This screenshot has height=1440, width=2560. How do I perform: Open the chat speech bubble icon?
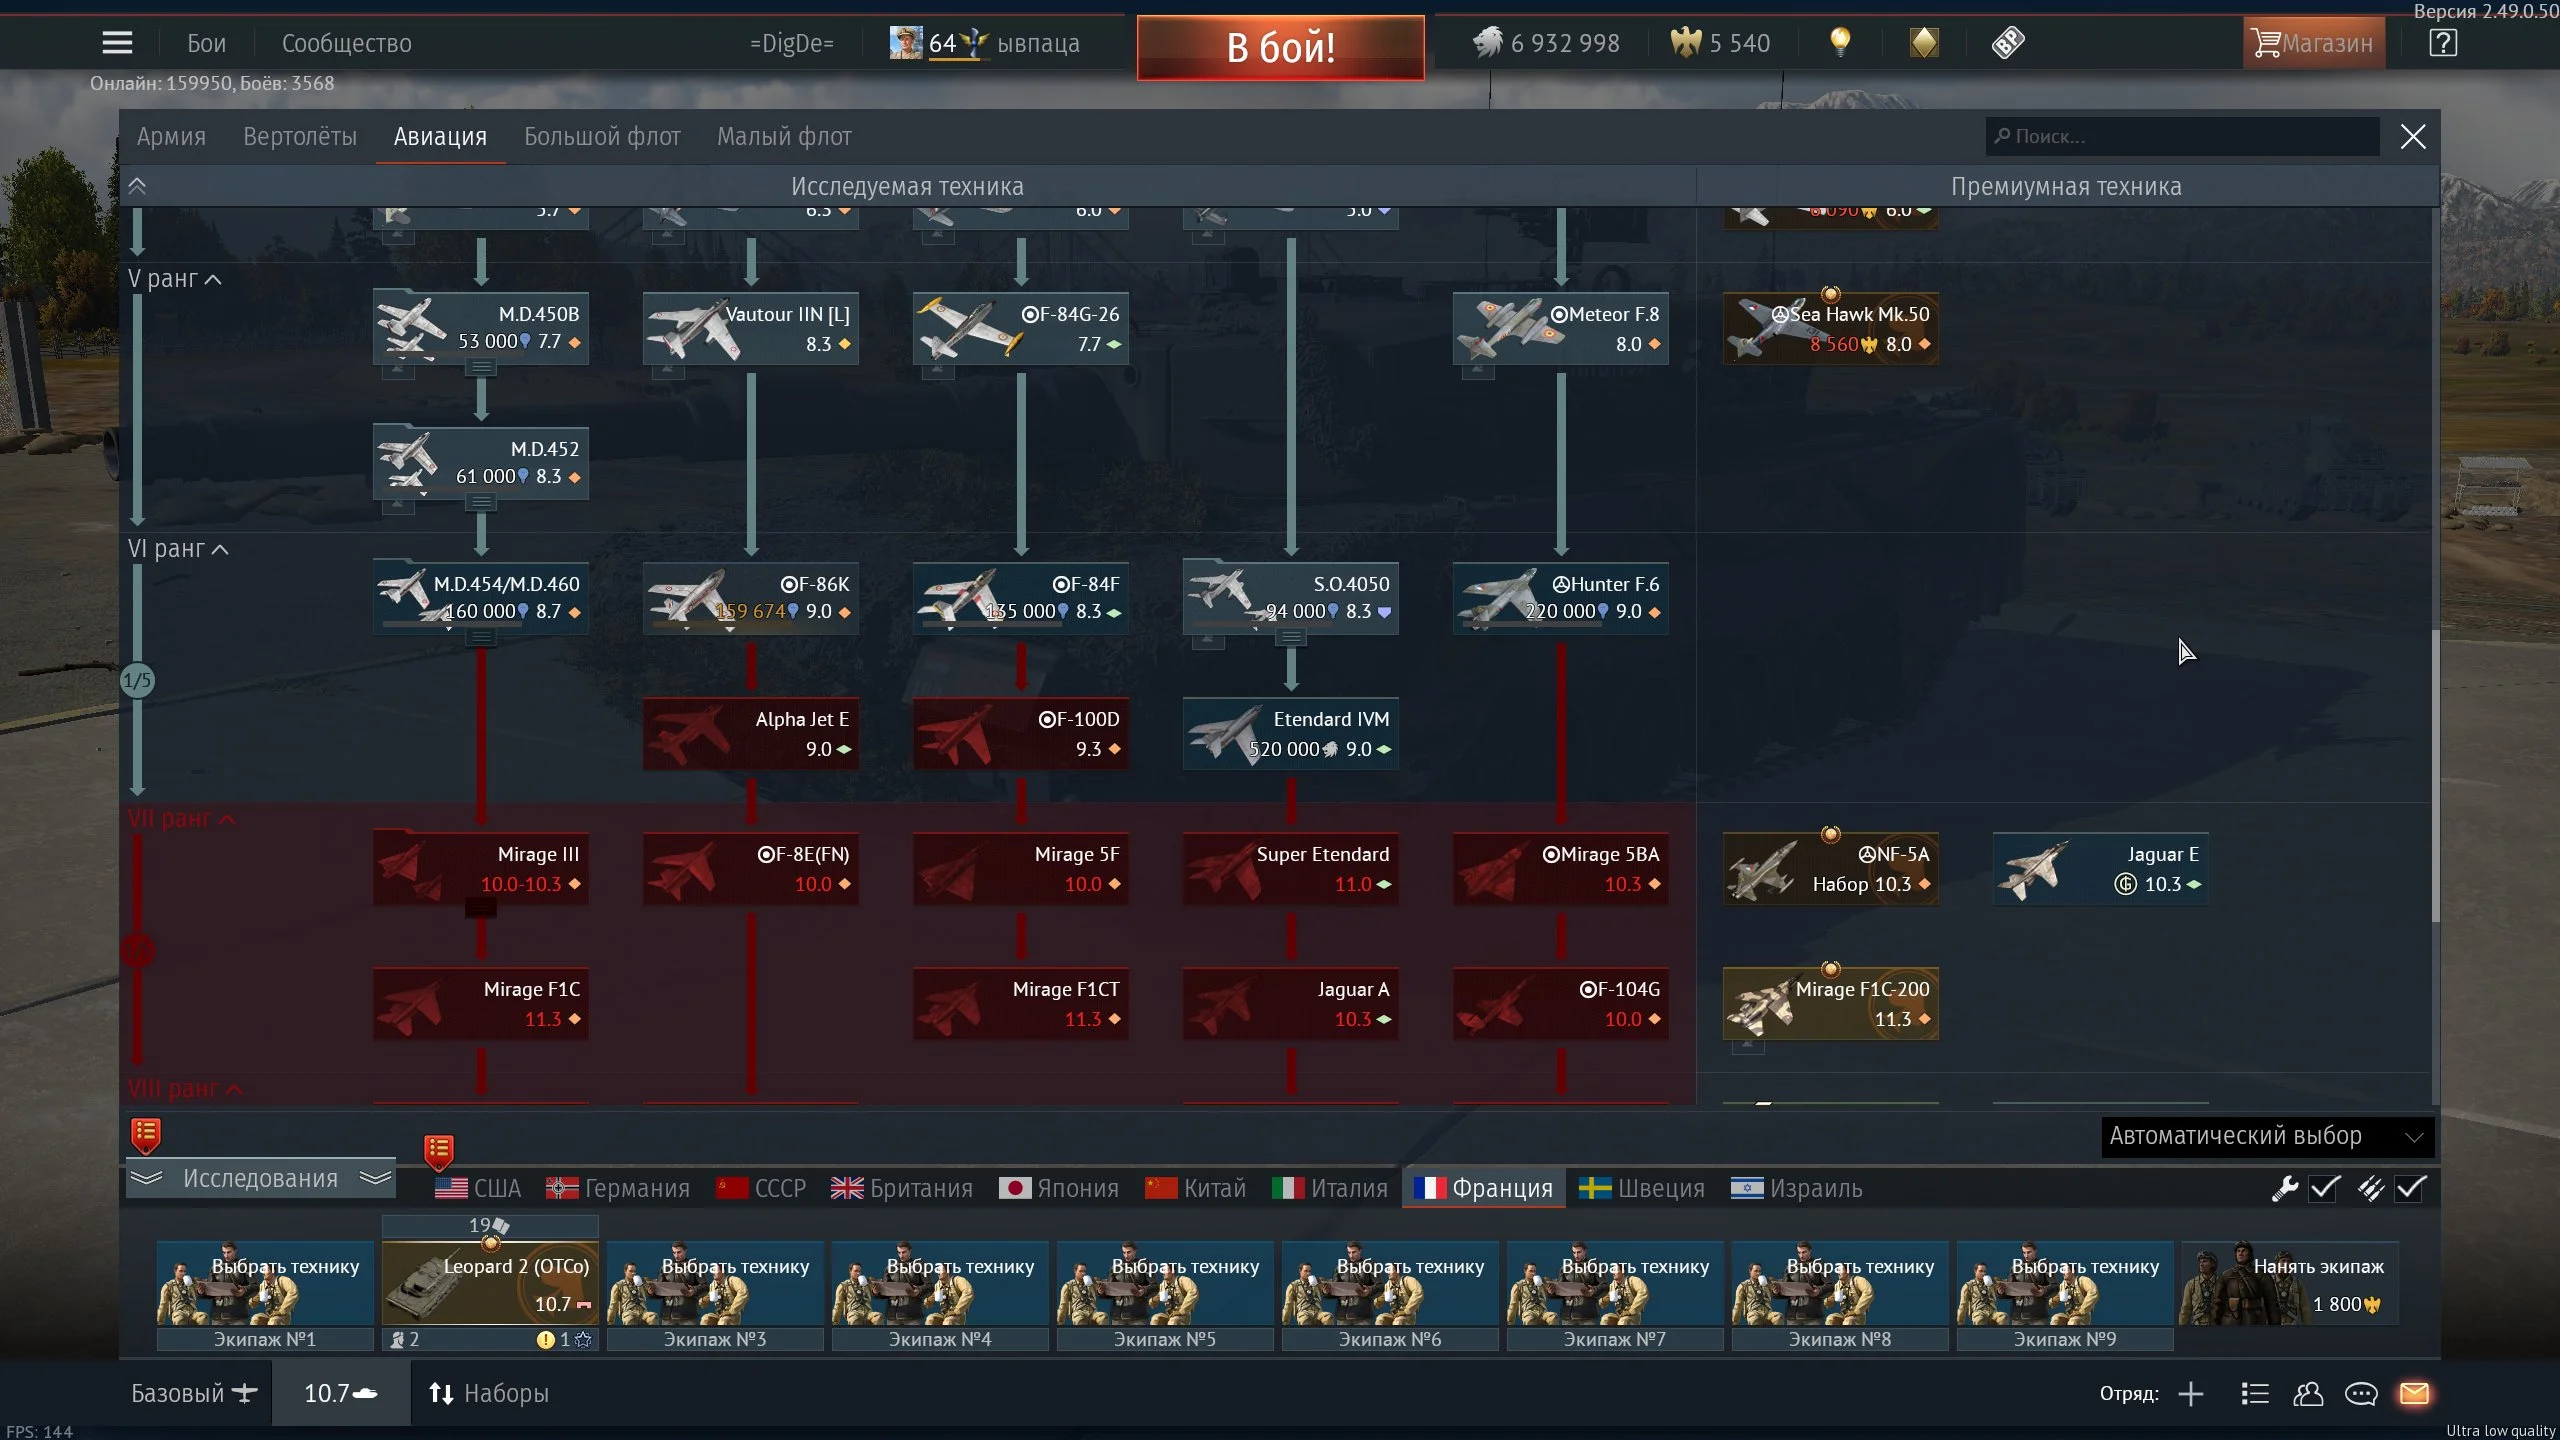(x=2361, y=1393)
